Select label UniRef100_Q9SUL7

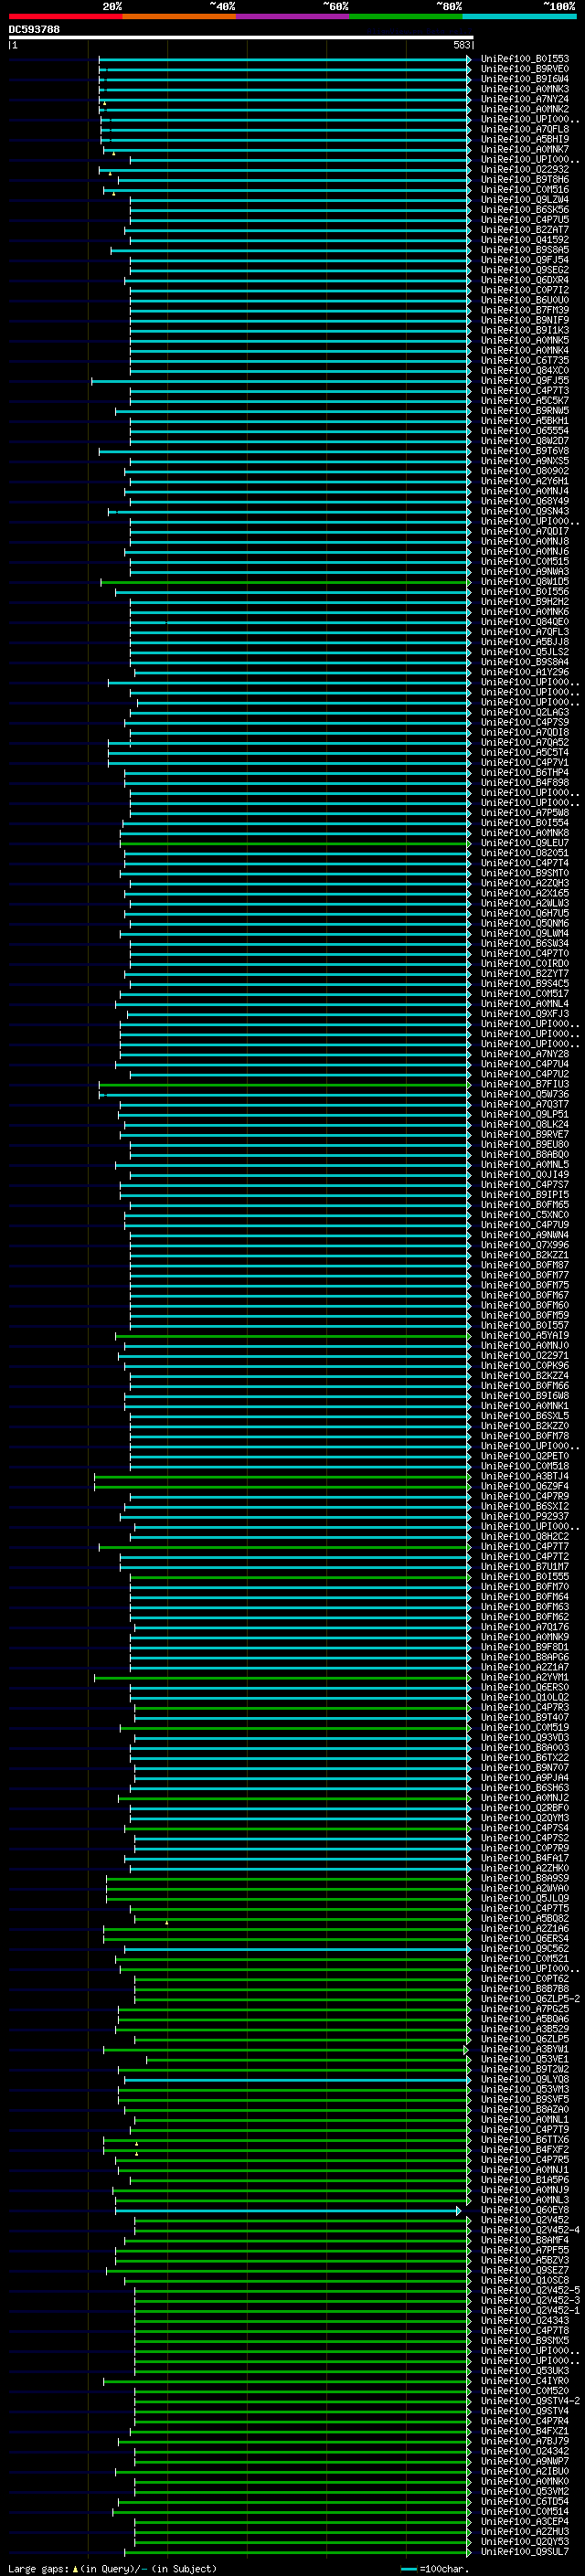click(x=524, y=2551)
